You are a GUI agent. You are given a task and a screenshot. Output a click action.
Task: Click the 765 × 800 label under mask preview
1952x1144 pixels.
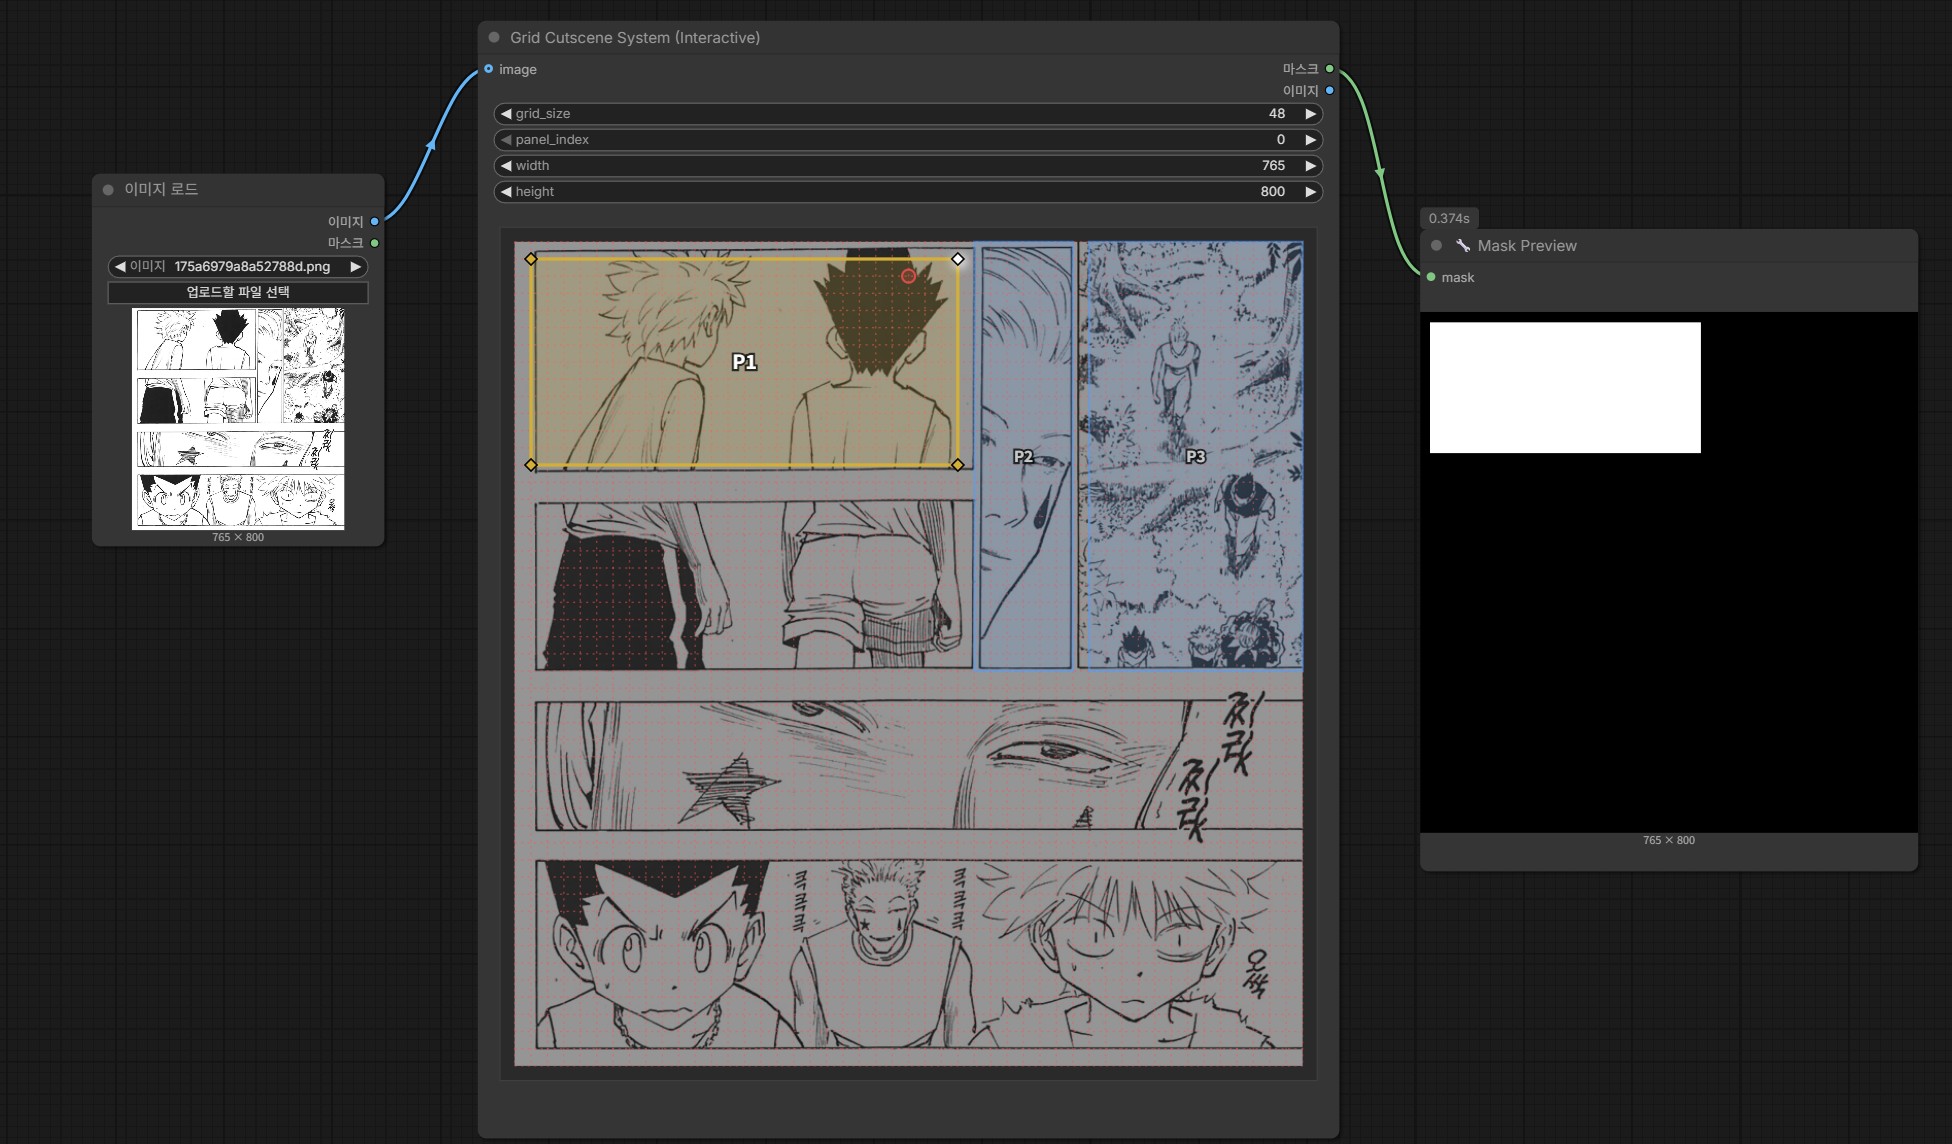tap(1669, 841)
